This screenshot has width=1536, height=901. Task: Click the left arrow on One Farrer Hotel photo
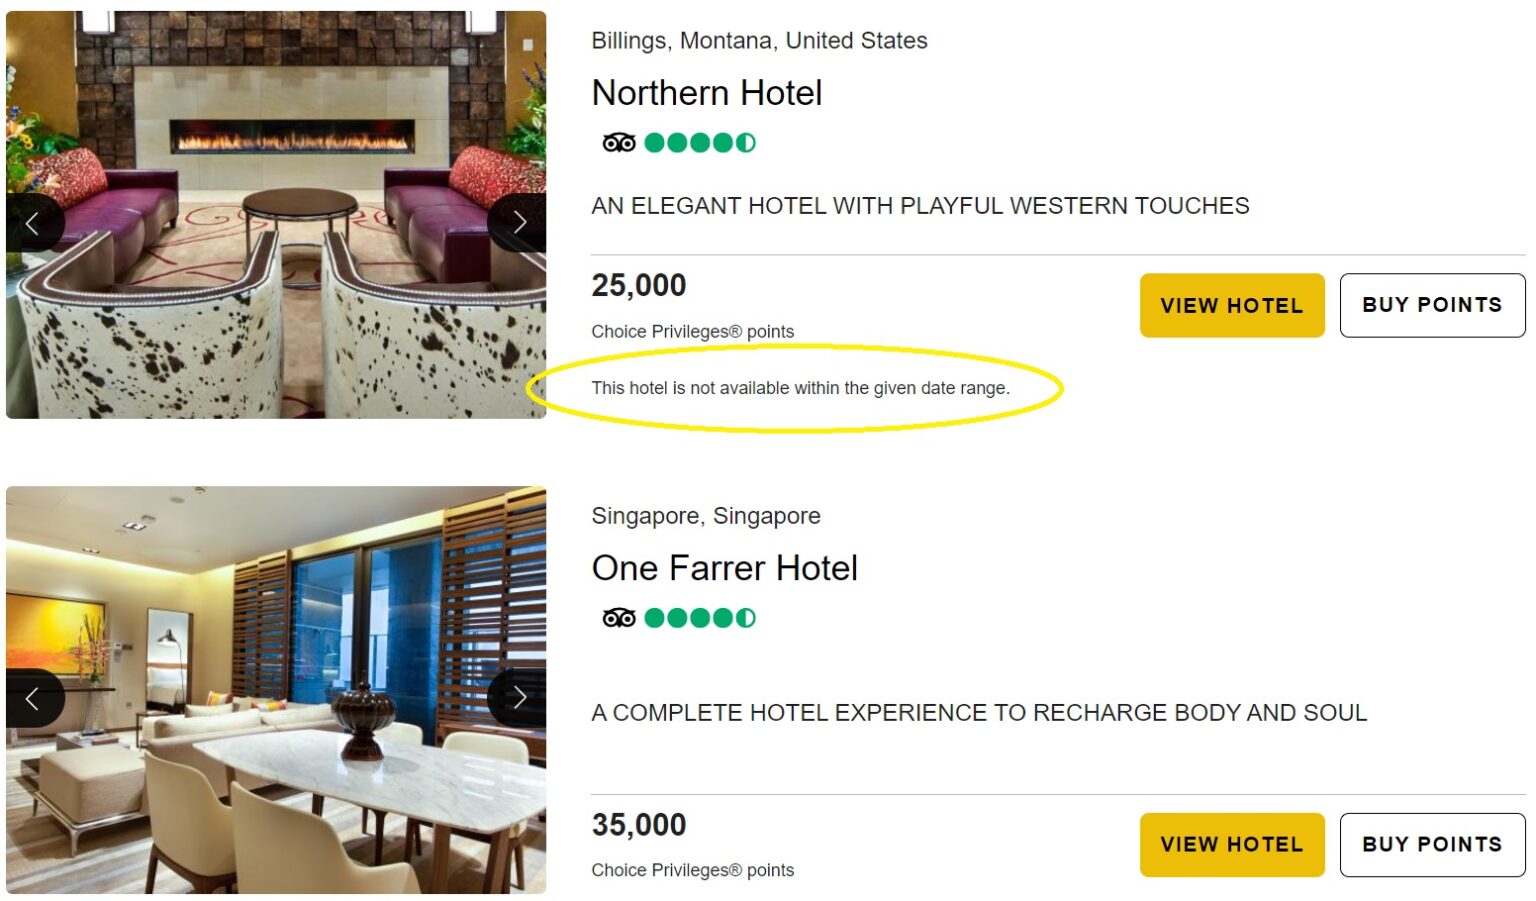click(x=33, y=697)
